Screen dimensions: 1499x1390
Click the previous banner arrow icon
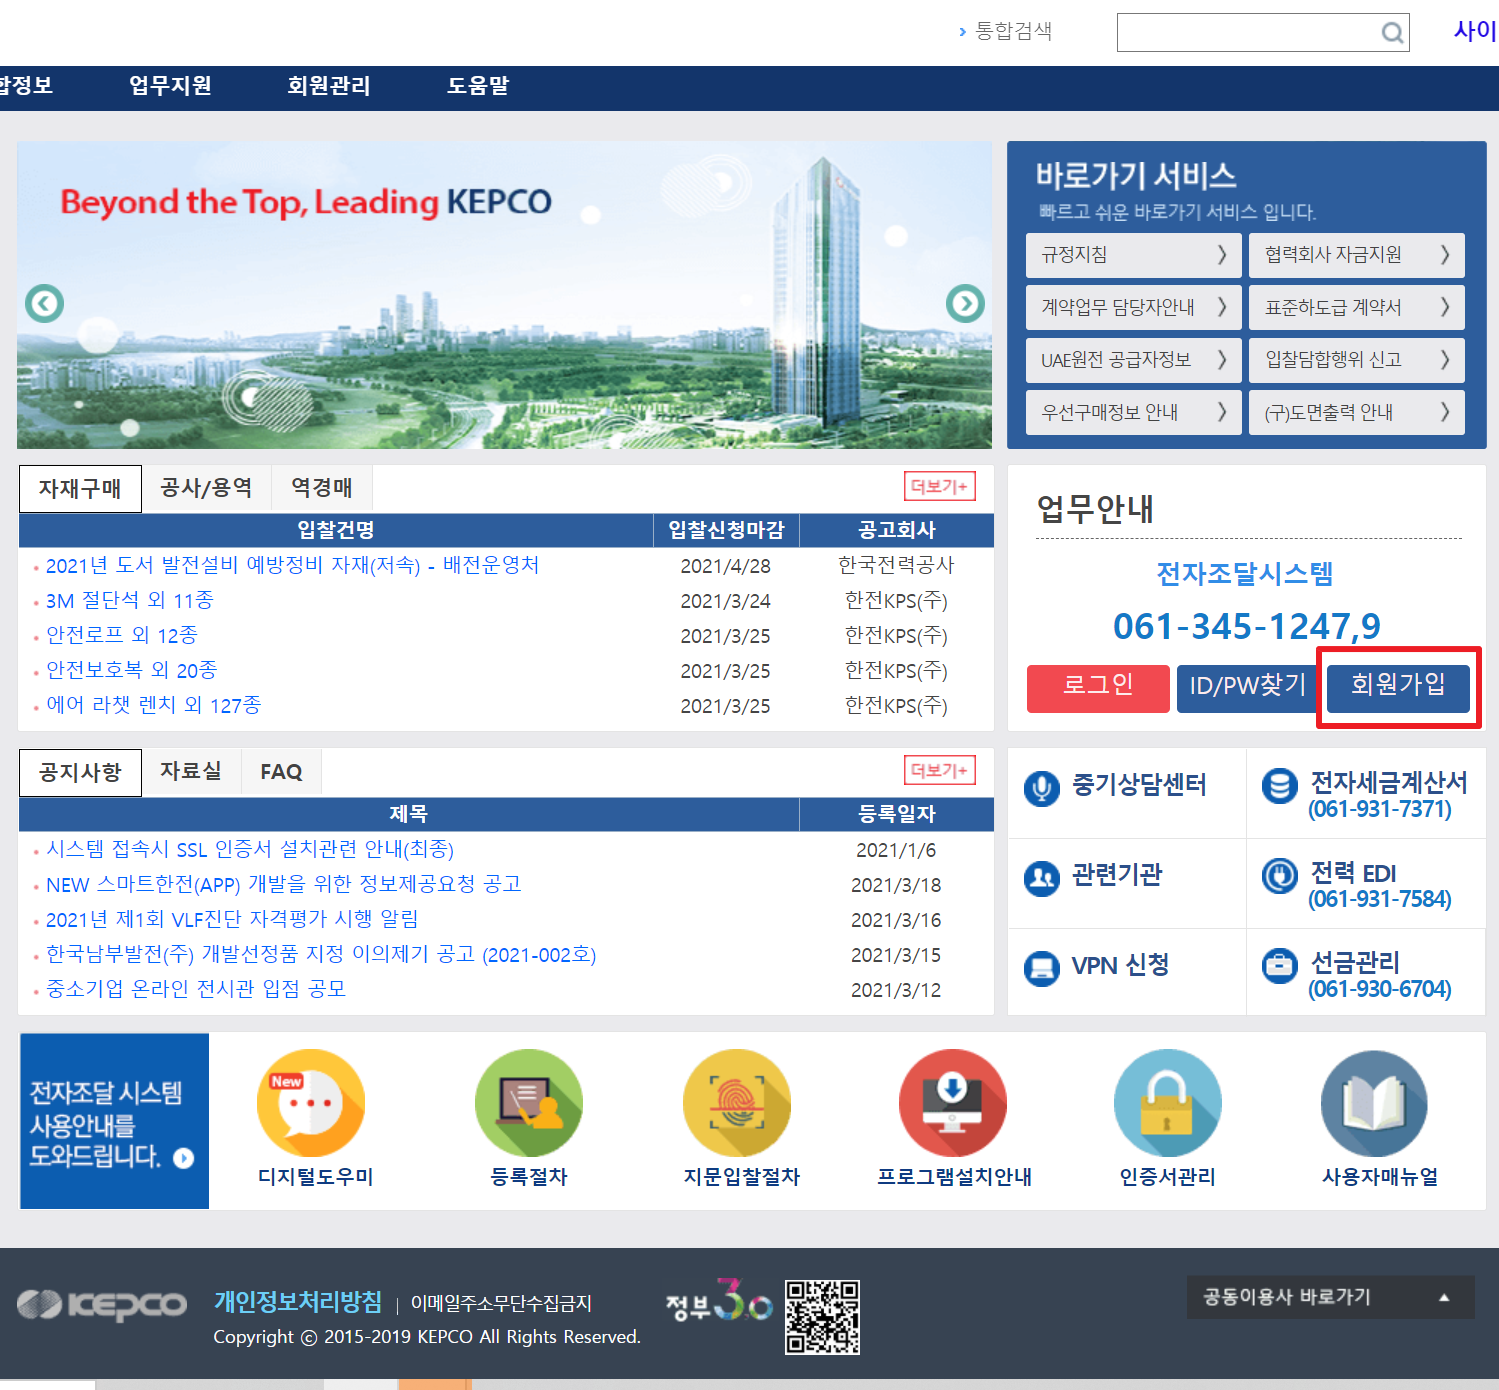tap(44, 303)
